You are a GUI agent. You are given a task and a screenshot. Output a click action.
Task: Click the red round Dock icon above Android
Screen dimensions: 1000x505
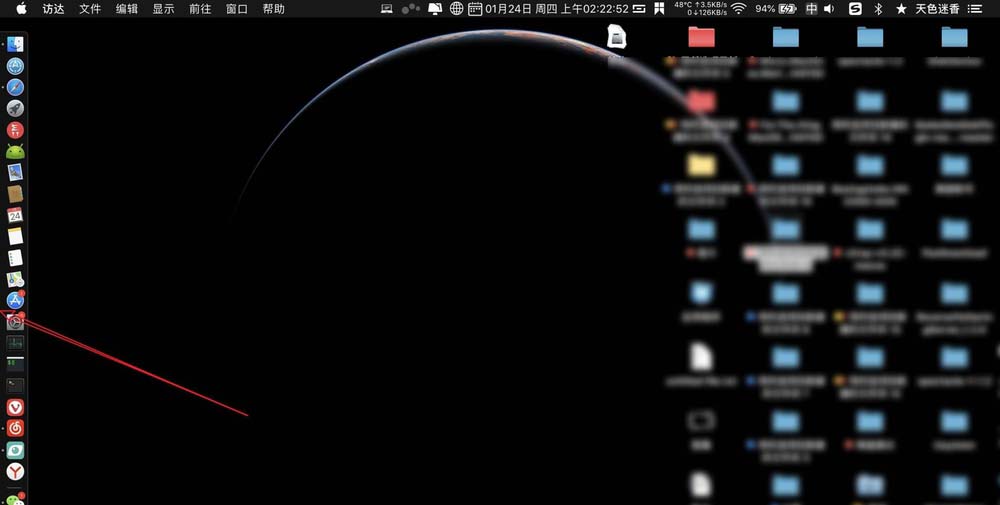15,130
